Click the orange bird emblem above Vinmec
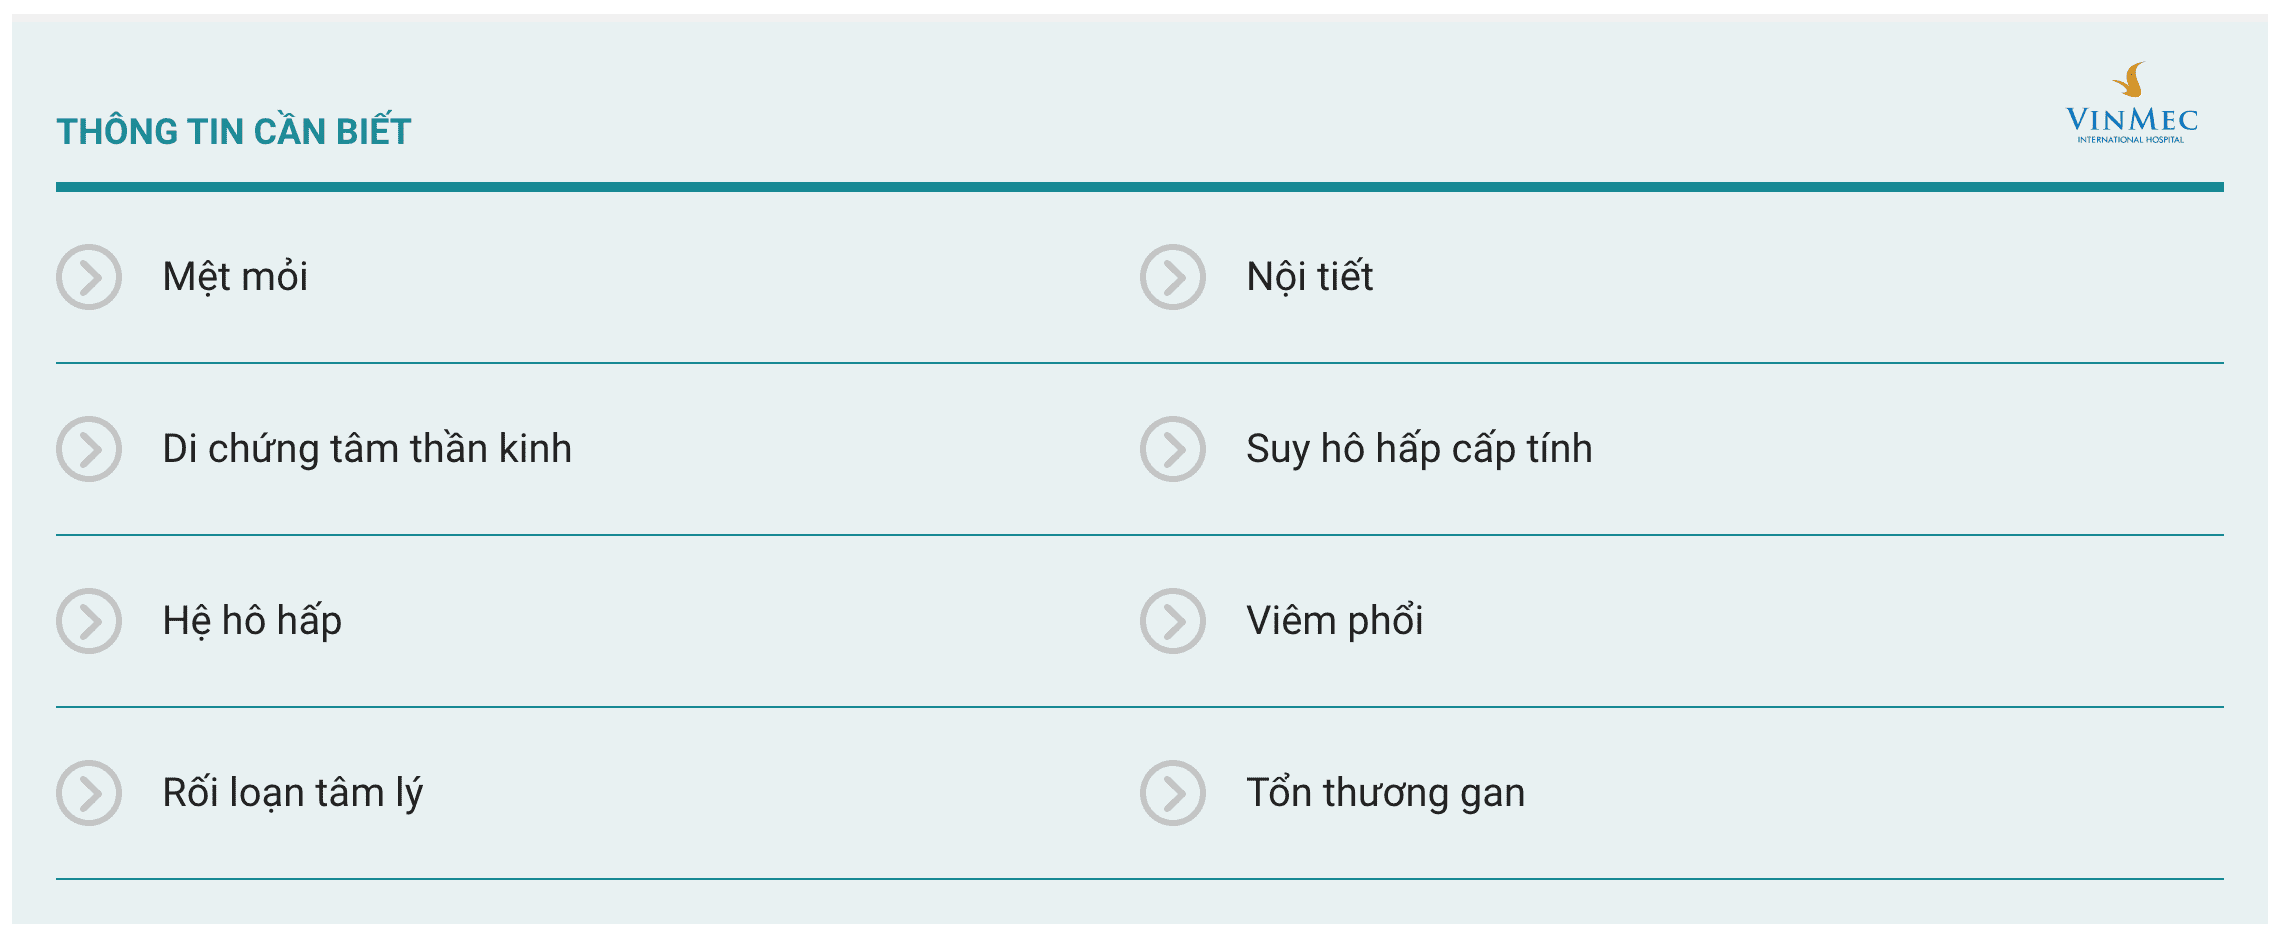Image resolution: width=2282 pixels, height=934 pixels. 2131,80
